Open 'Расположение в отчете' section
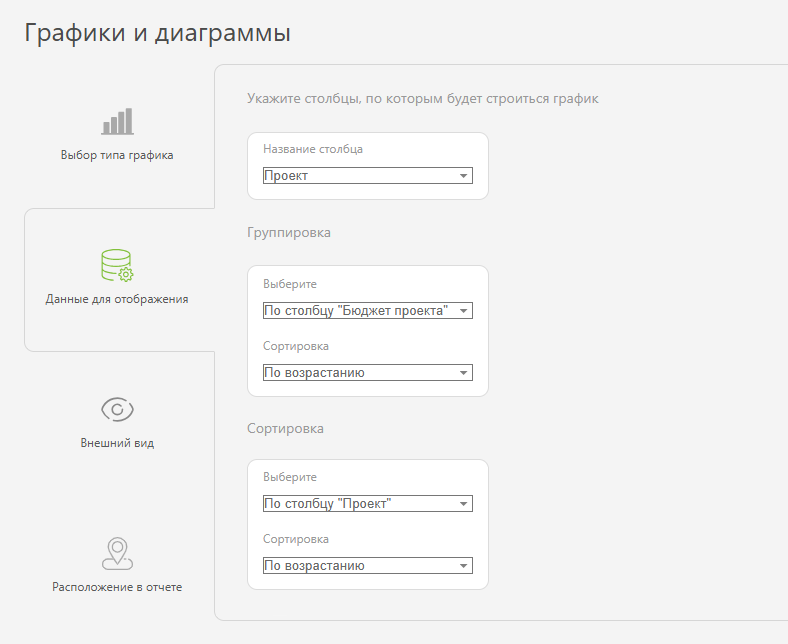Viewport: 788px width, 644px height. [x=117, y=587]
